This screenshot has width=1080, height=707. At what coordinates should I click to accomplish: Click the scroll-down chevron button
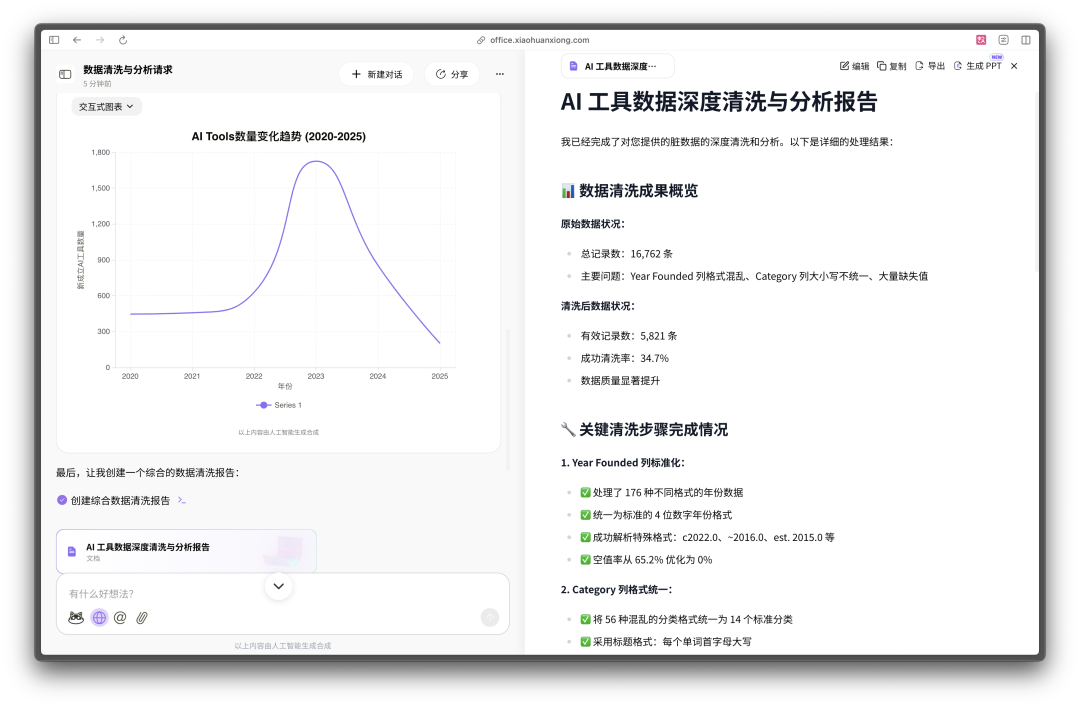click(278, 586)
